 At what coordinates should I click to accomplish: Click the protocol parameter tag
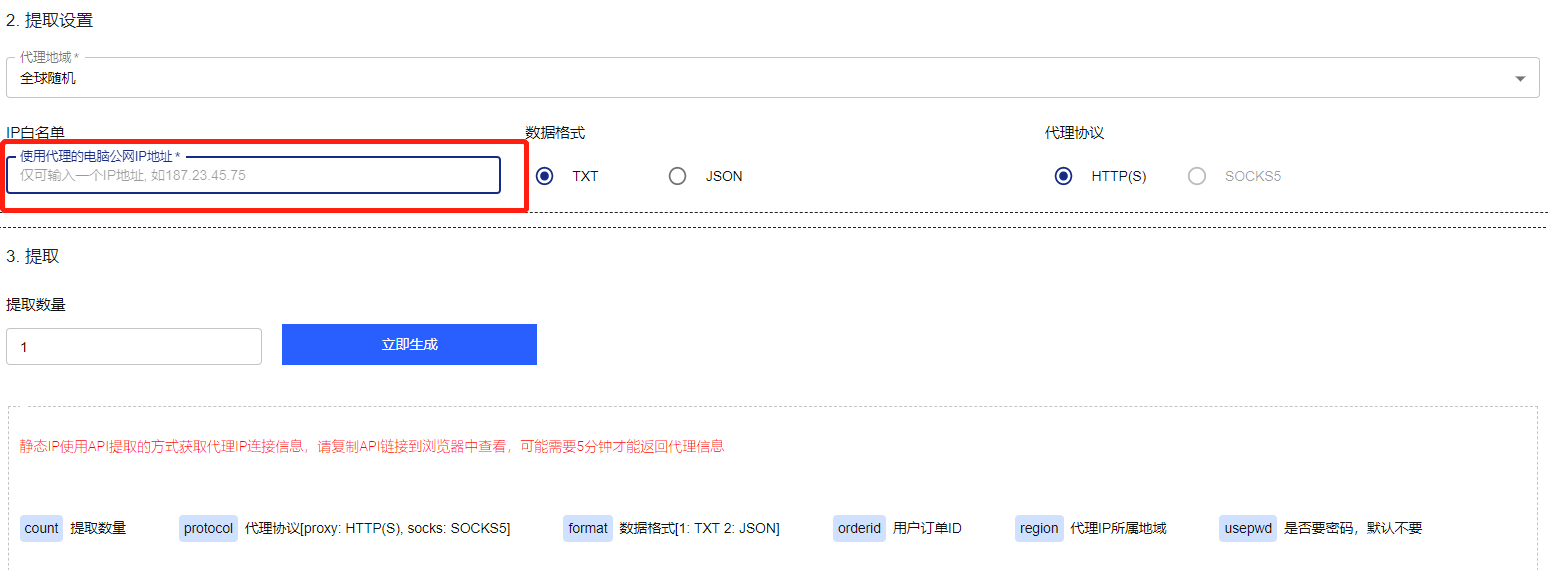(208, 528)
